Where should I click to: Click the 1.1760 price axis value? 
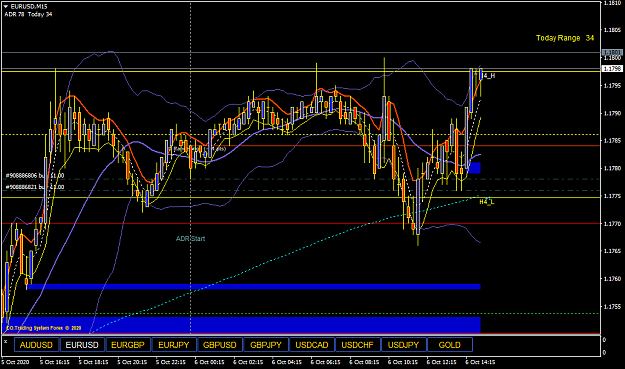click(612, 279)
